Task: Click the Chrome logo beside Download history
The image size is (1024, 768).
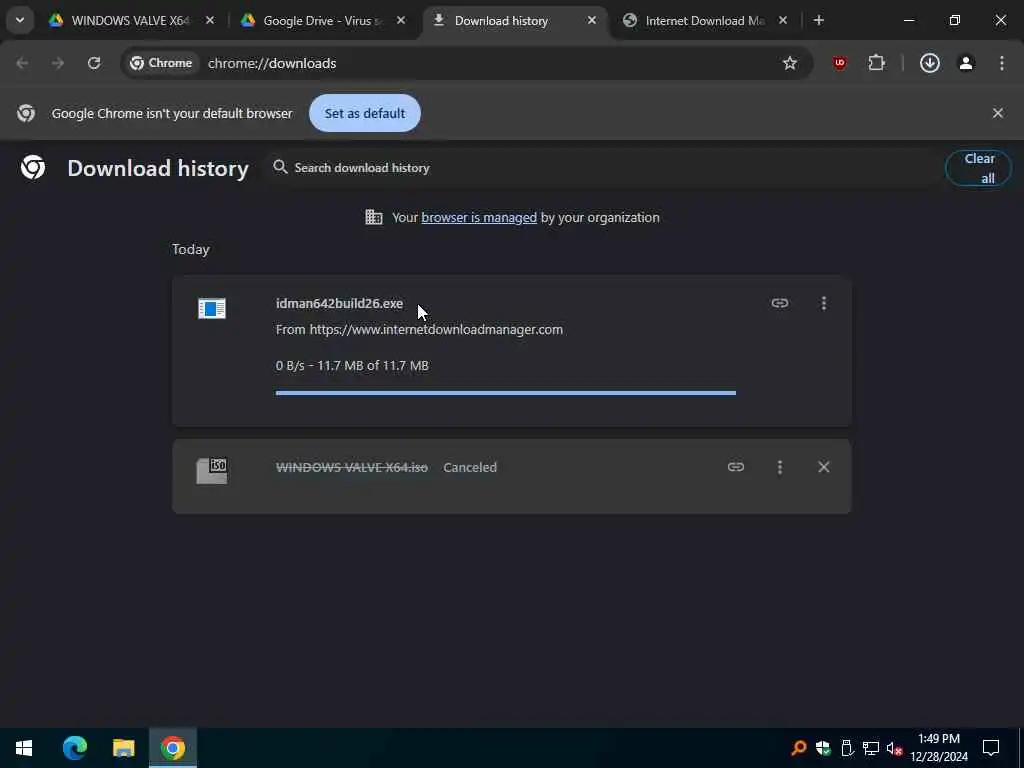Action: click(33, 168)
